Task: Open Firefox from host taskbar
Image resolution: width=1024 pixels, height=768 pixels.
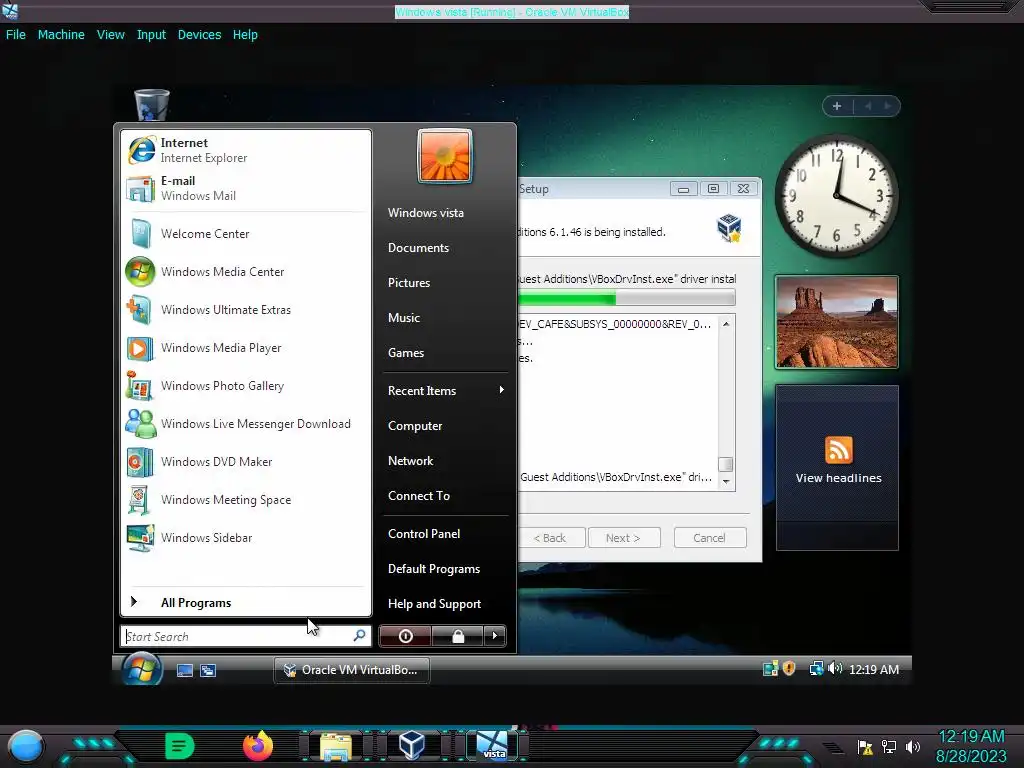Action: point(257,745)
